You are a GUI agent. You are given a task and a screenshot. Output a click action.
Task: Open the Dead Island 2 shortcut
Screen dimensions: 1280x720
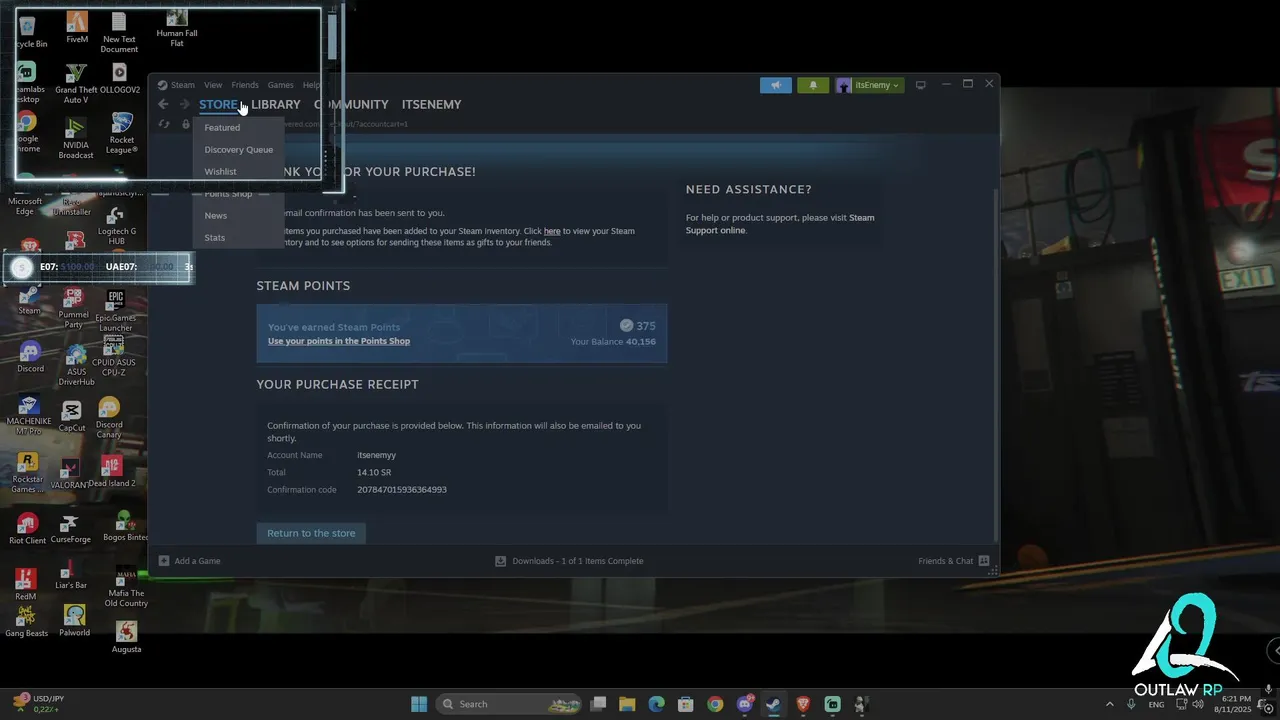pos(112,472)
